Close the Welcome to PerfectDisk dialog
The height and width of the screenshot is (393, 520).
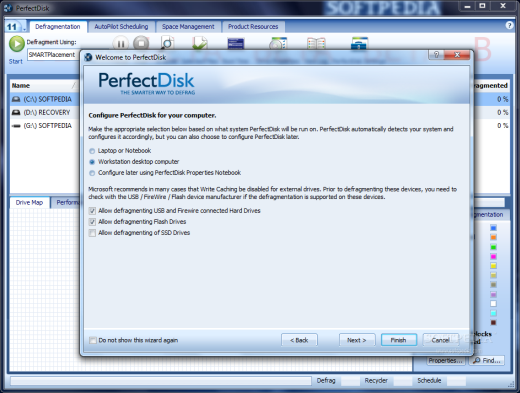coord(457,55)
